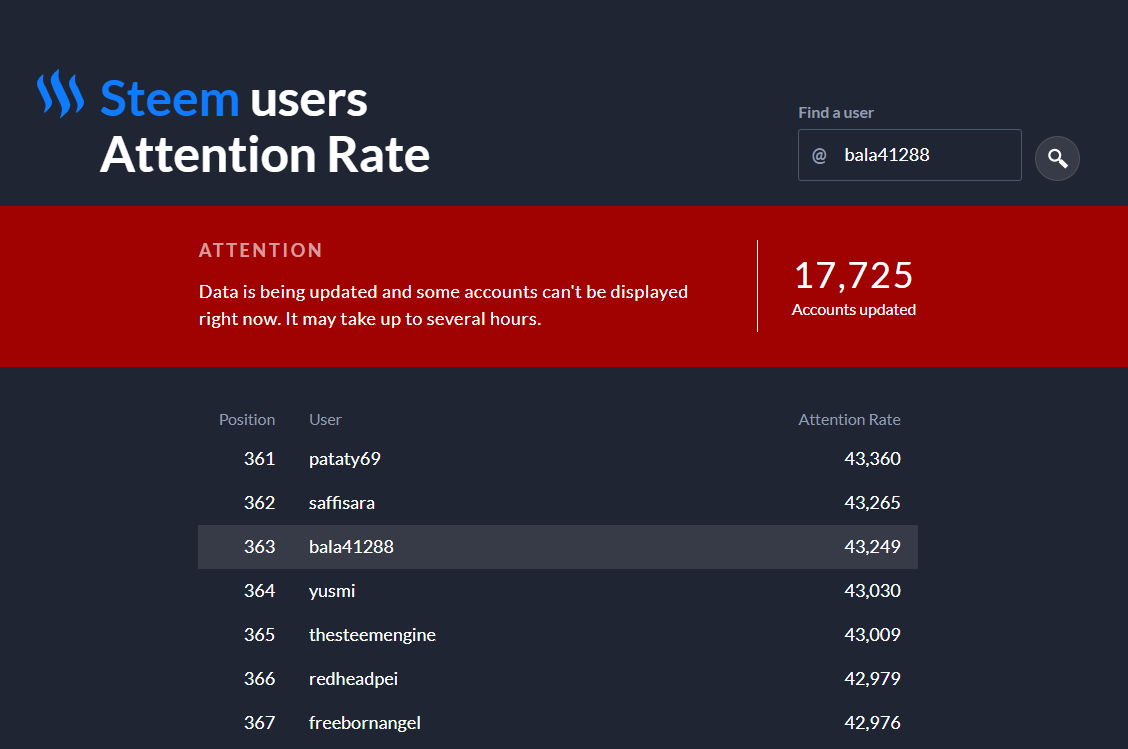This screenshot has width=1128, height=749.
Task: Click position number 364
Action: point(260,591)
